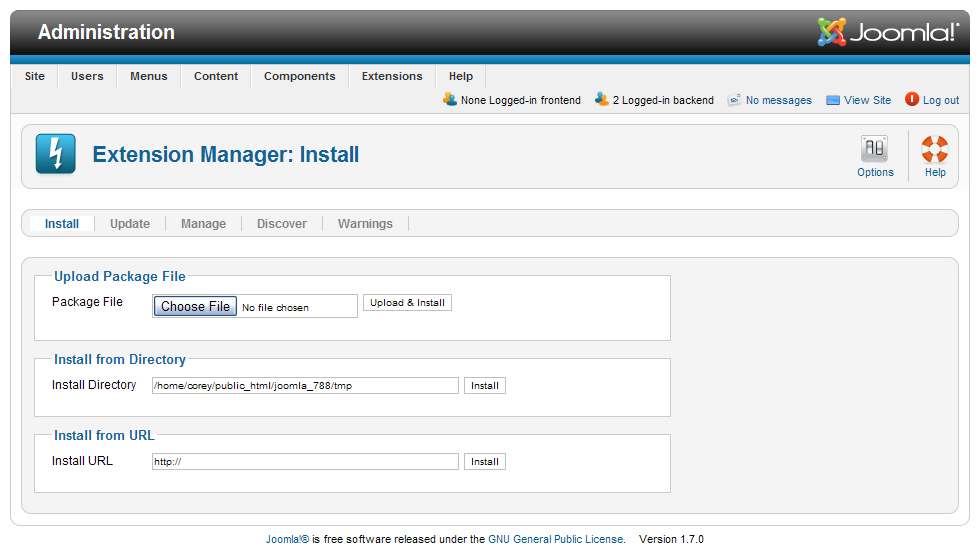Switch to the Update tab
The height and width of the screenshot is (556, 980).
coord(130,224)
